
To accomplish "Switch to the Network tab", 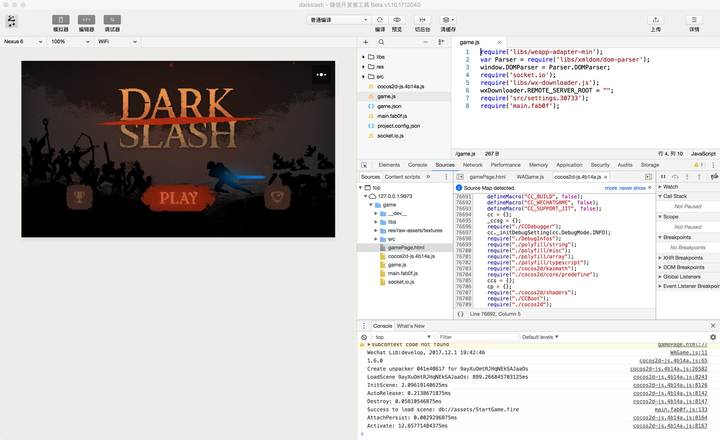I will click(x=472, y=165).
